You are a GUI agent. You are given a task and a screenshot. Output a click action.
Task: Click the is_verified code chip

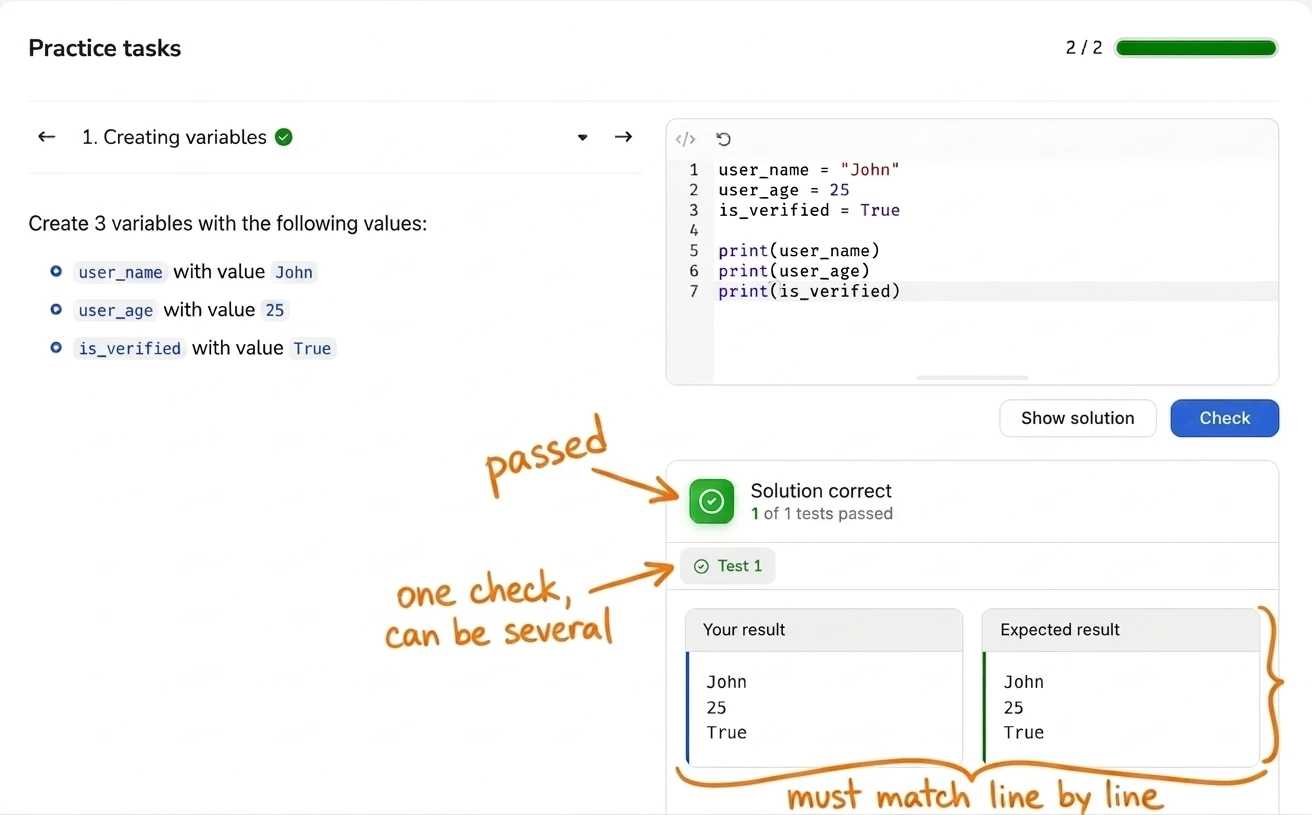click(x=129, y=348)
